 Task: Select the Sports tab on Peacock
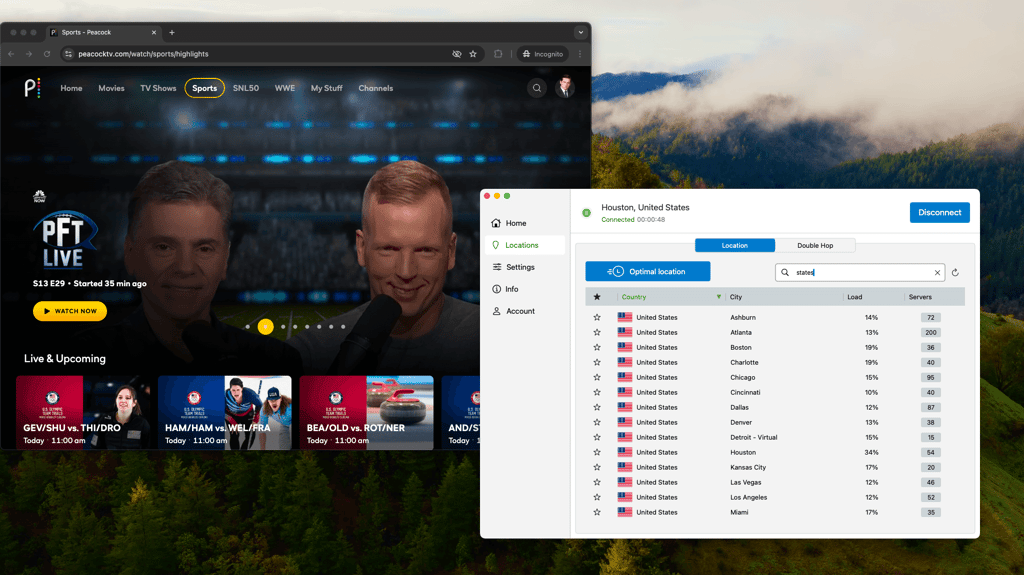[x=204, y=88]
